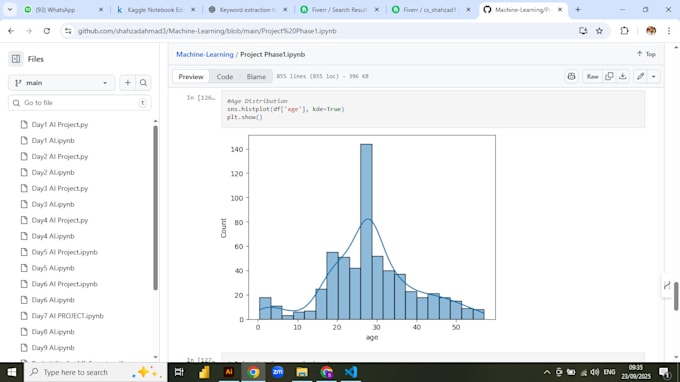The height and width of the screenshot is (382, 680).
Task: Download raw file icon
Action: pos(623,76)
